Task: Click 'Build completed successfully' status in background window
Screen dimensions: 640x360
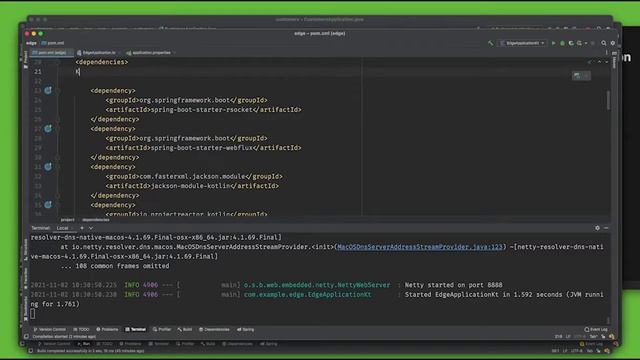Action: tap(90, 351)
